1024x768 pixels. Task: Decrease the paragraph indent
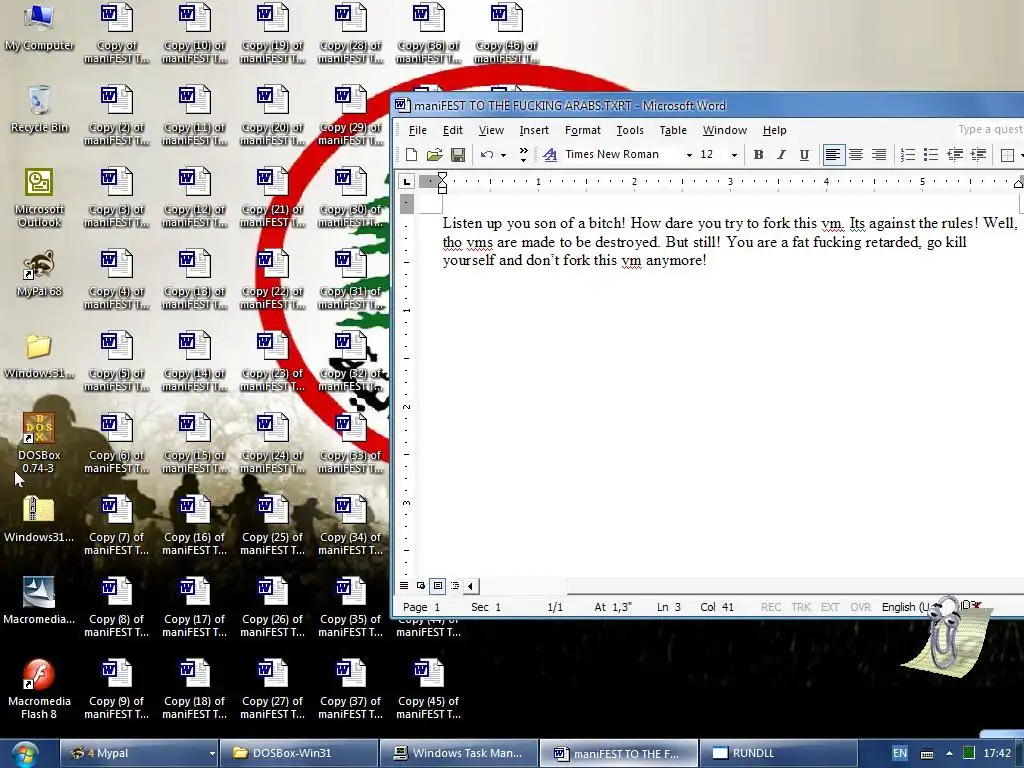click(x=955, y=155)
